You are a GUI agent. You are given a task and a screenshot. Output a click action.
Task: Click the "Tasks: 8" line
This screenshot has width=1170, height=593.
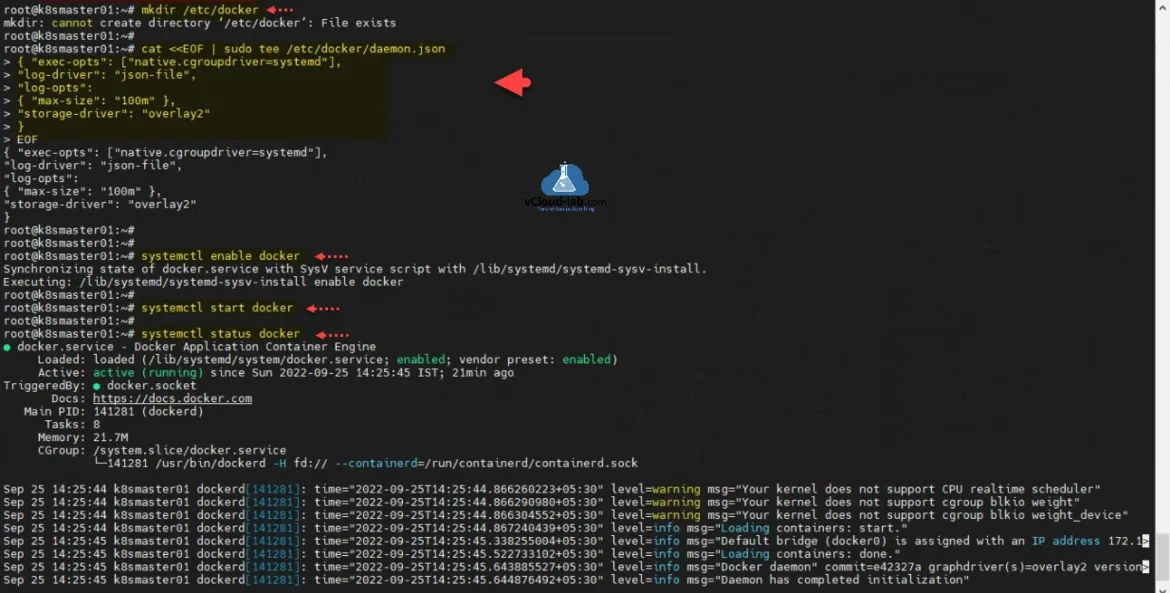(x=72, y=424)
